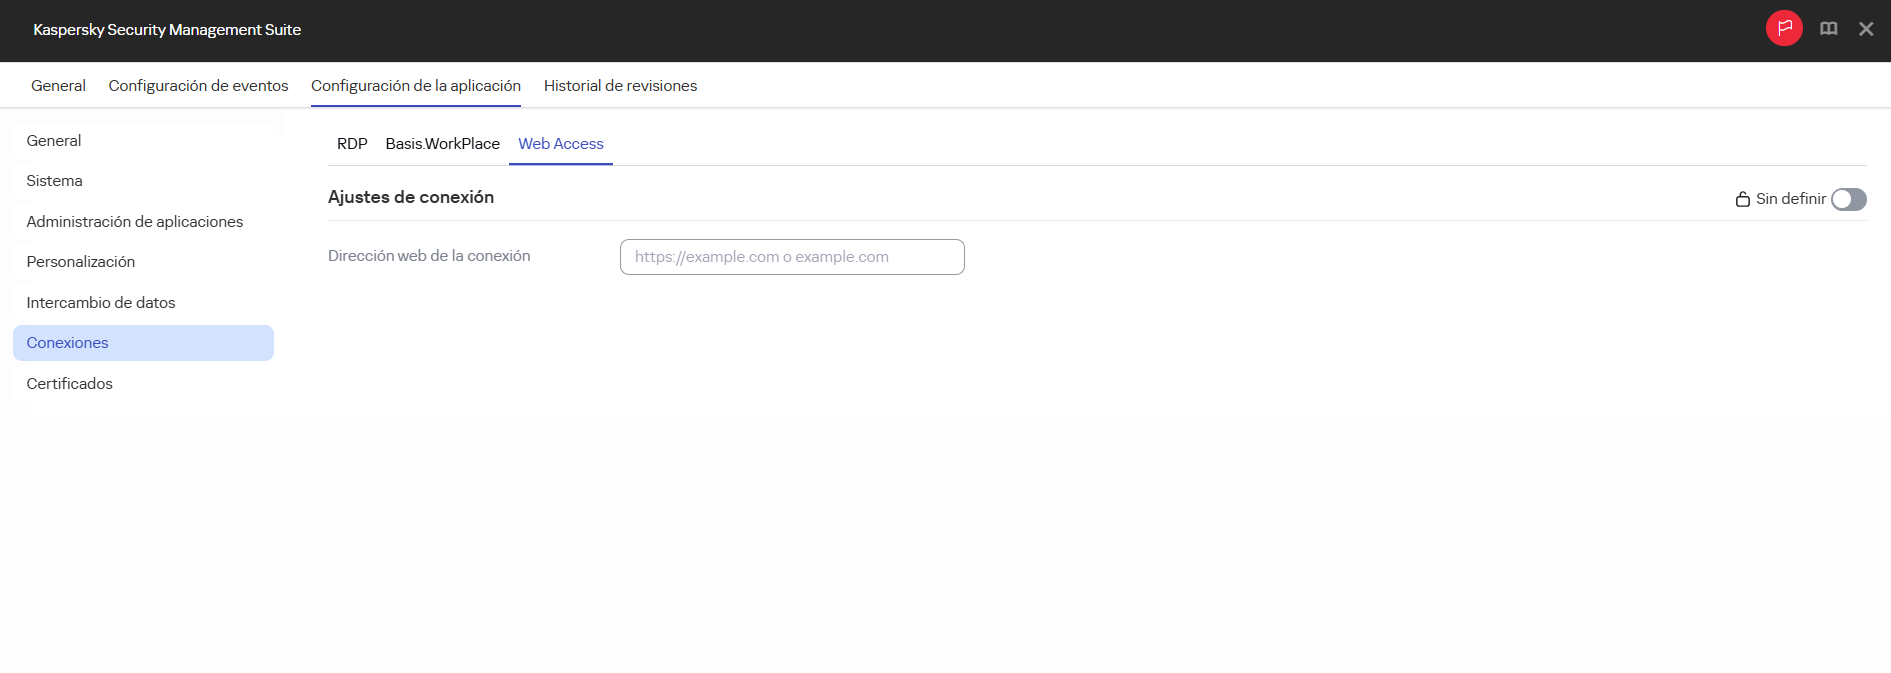
Task: Open the Historial de revisiones tab
Action: (x=620, y=86)
